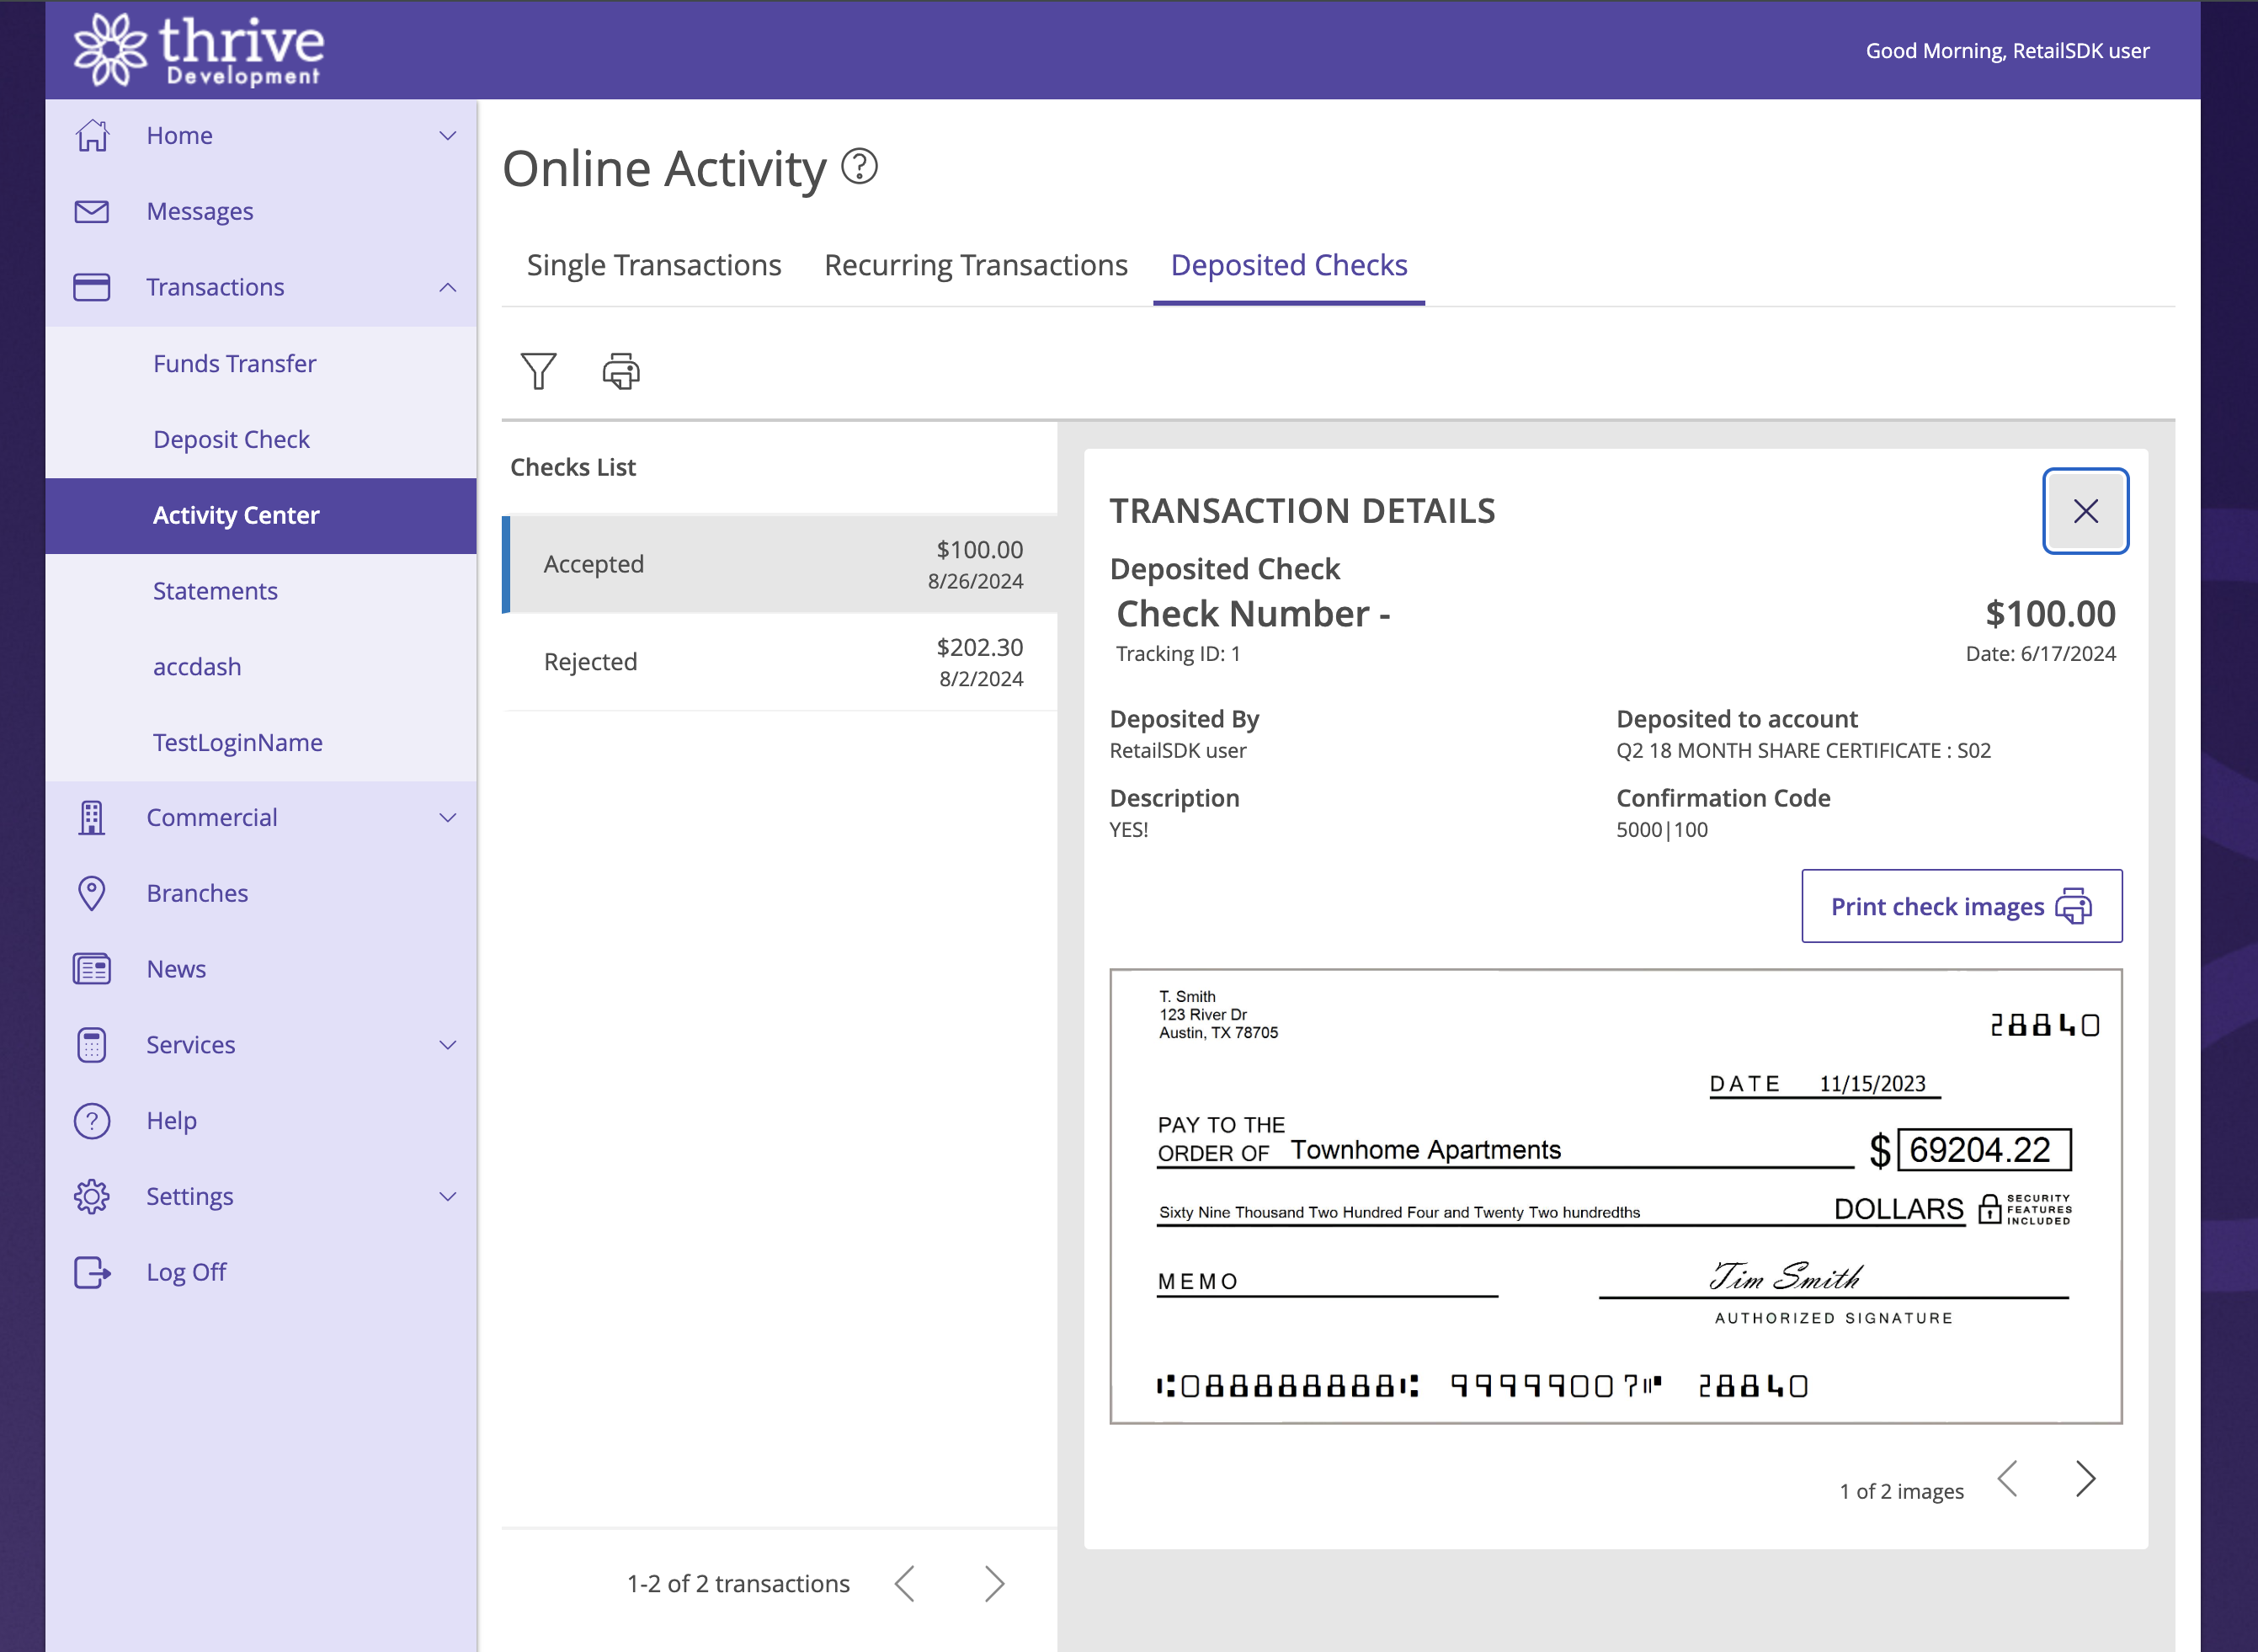2258x1652 pixels.
Task: Click the '1 of 2 images' text
Action: 1901,1491
